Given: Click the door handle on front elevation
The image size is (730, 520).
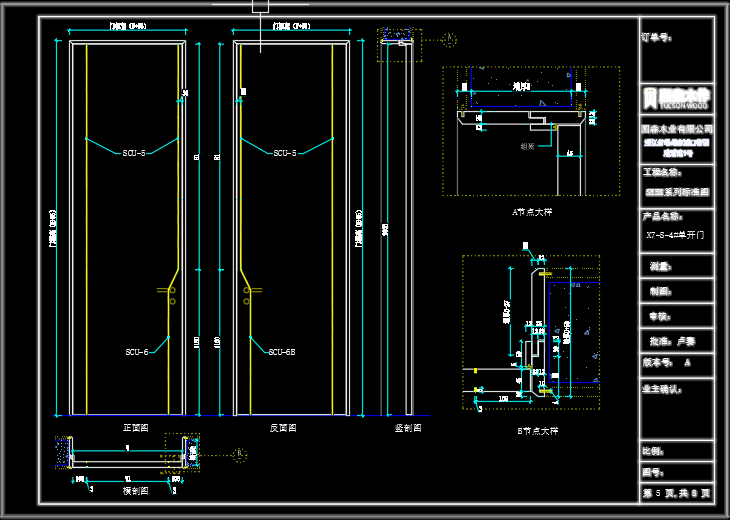Looking at the screenshot, I should (x=170, y=294).
